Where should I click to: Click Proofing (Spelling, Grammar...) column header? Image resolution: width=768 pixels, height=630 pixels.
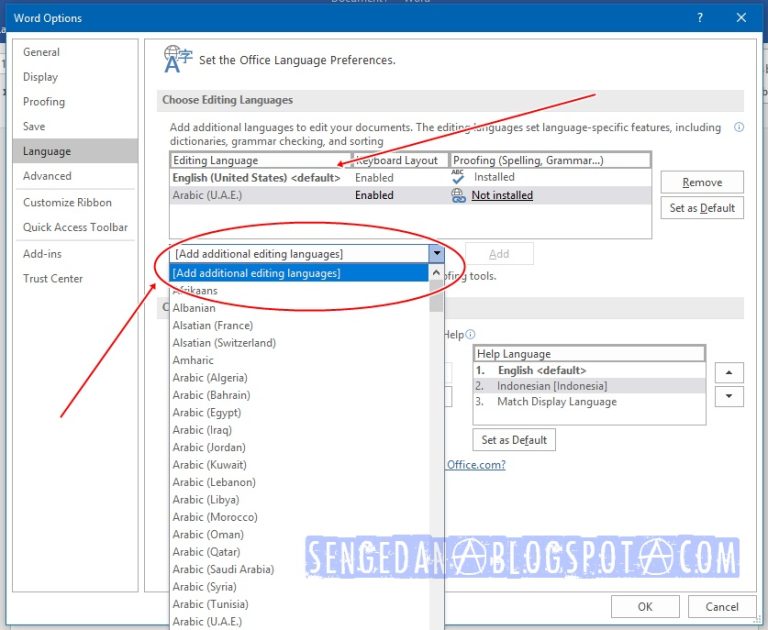550,161
